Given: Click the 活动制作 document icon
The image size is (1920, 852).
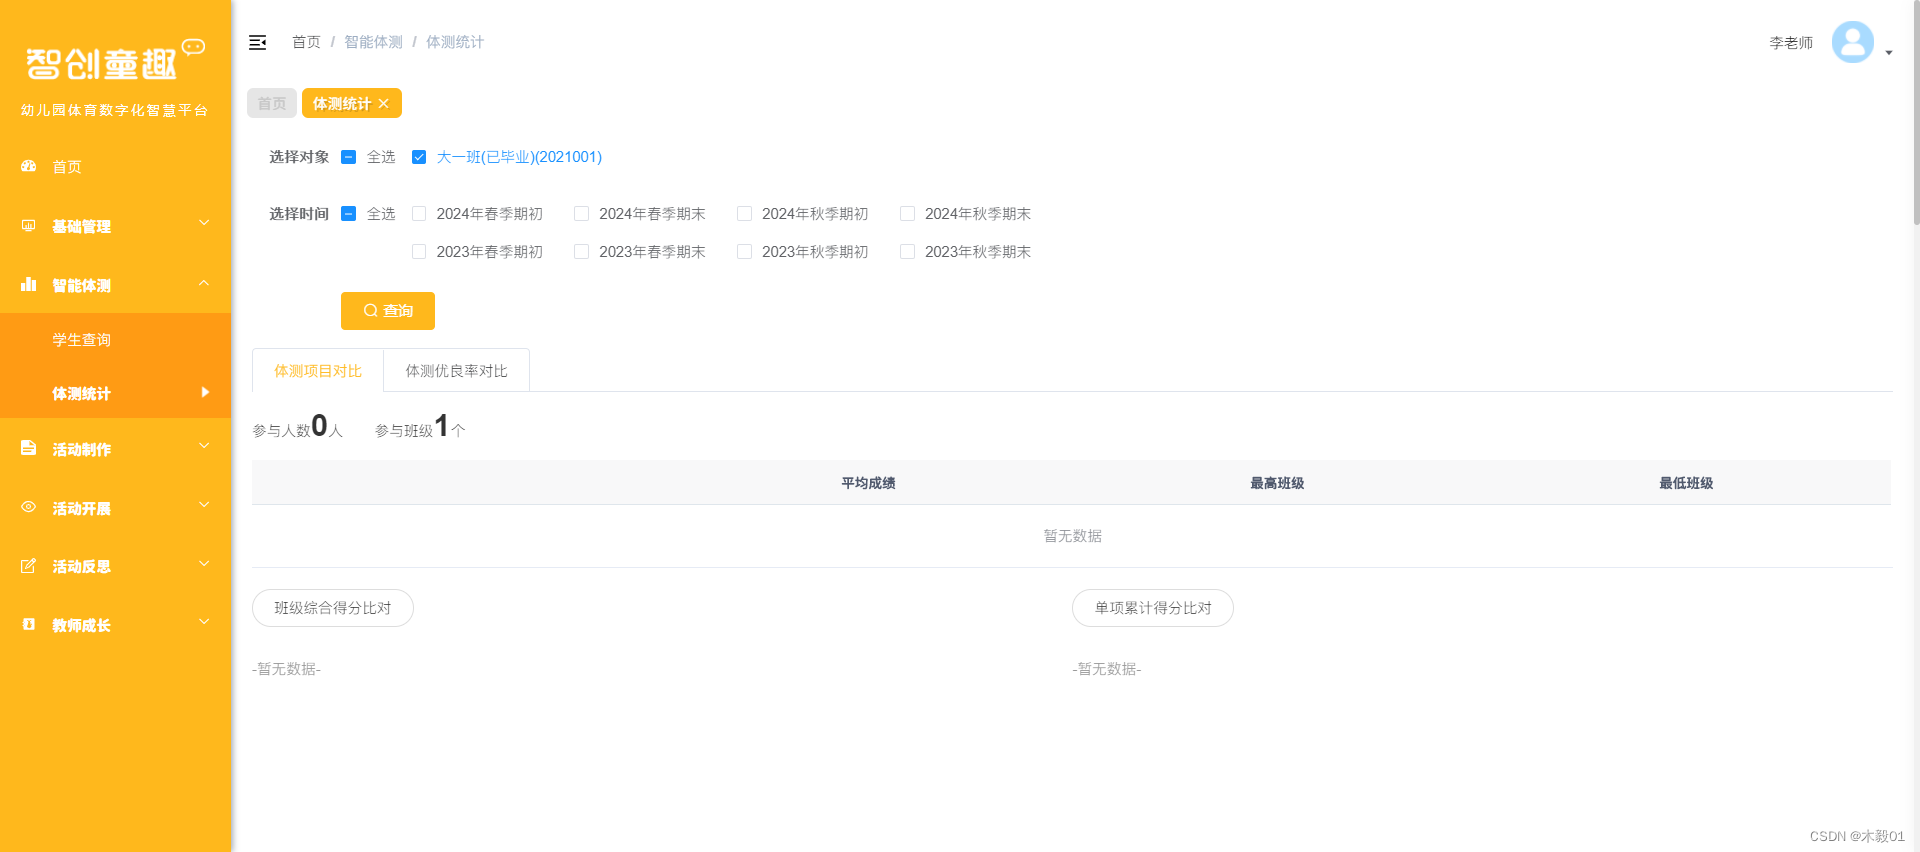Looking at the screenshot, I should tap(29, 448).
